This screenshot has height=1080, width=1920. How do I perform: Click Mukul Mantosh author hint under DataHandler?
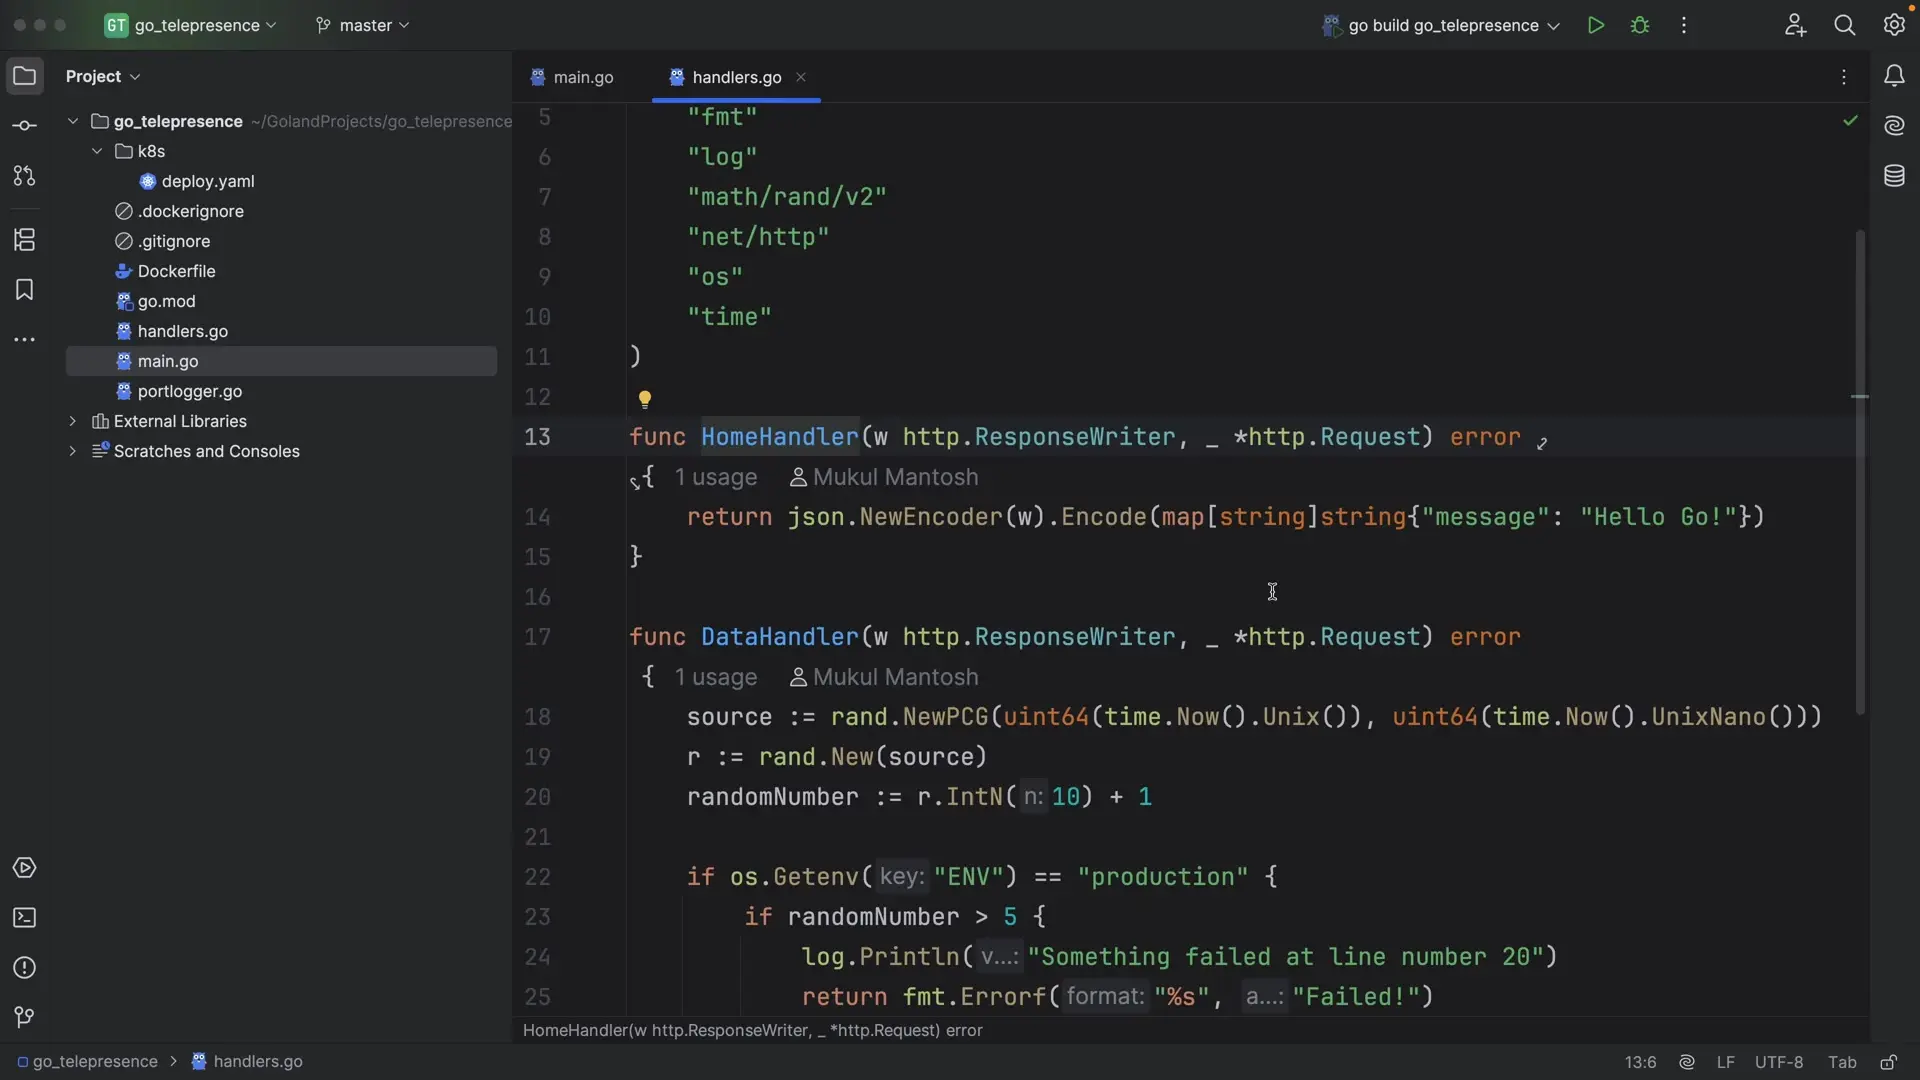click(884, 677)
